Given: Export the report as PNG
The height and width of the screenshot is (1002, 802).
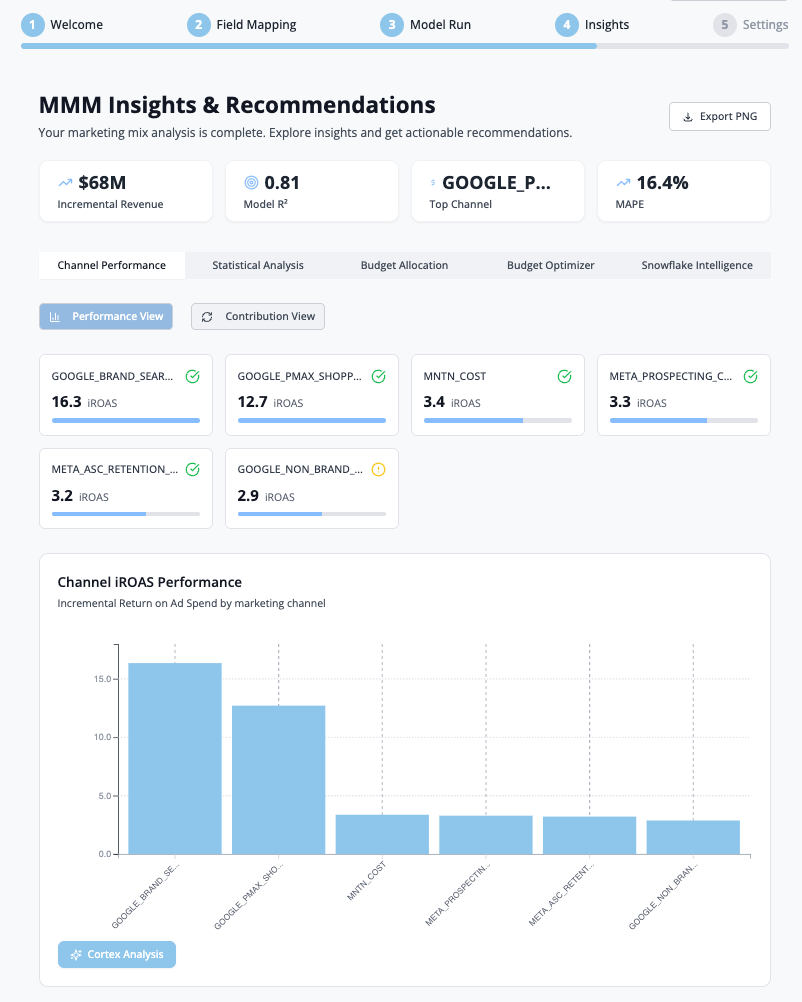Looking at the screenshot, I should coord(719,116).
